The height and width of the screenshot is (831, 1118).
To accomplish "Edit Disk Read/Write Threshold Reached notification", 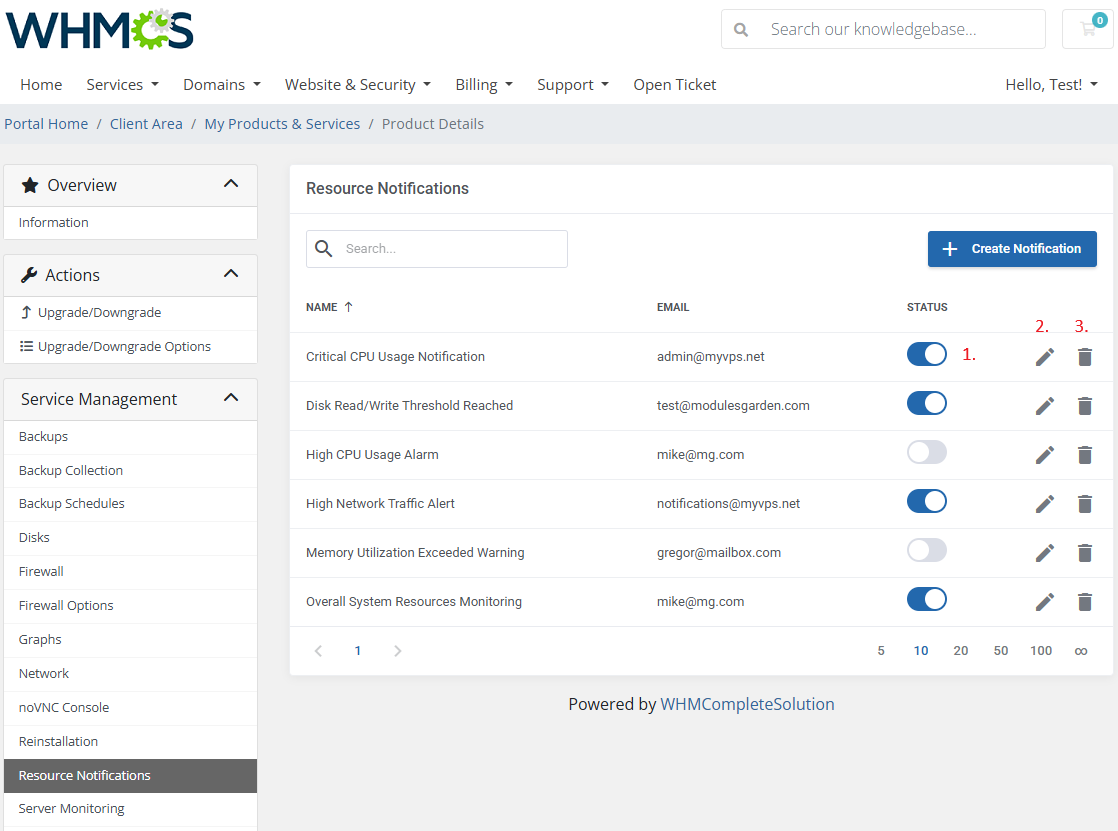I will 1045,406.
